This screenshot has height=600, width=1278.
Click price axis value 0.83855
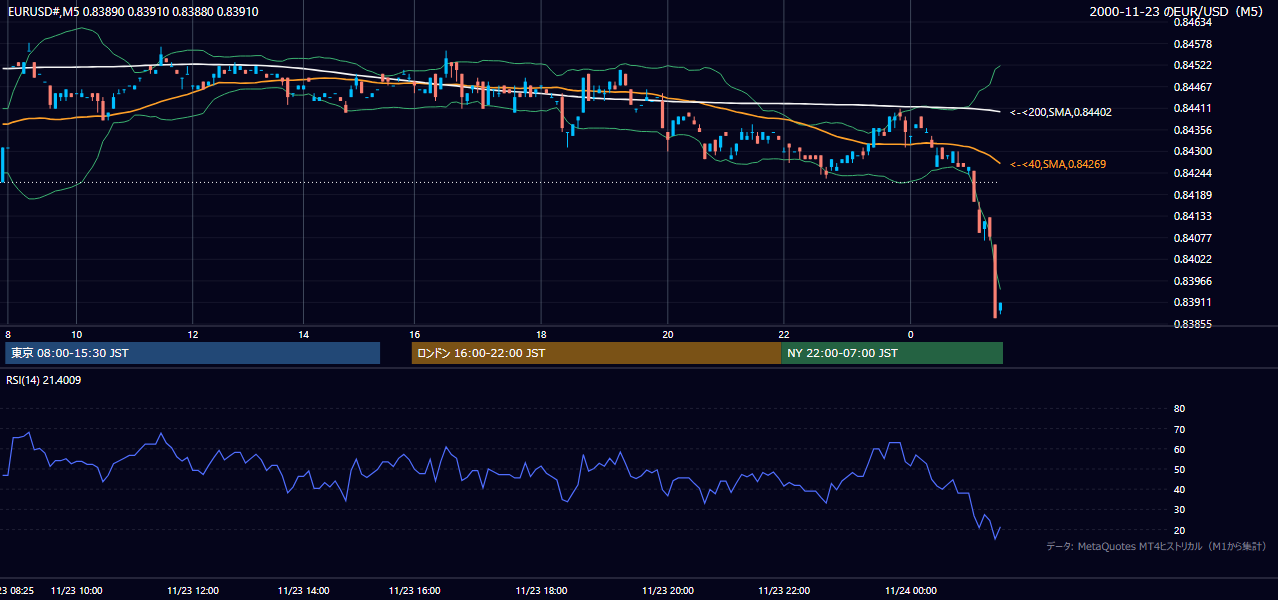1192,324
